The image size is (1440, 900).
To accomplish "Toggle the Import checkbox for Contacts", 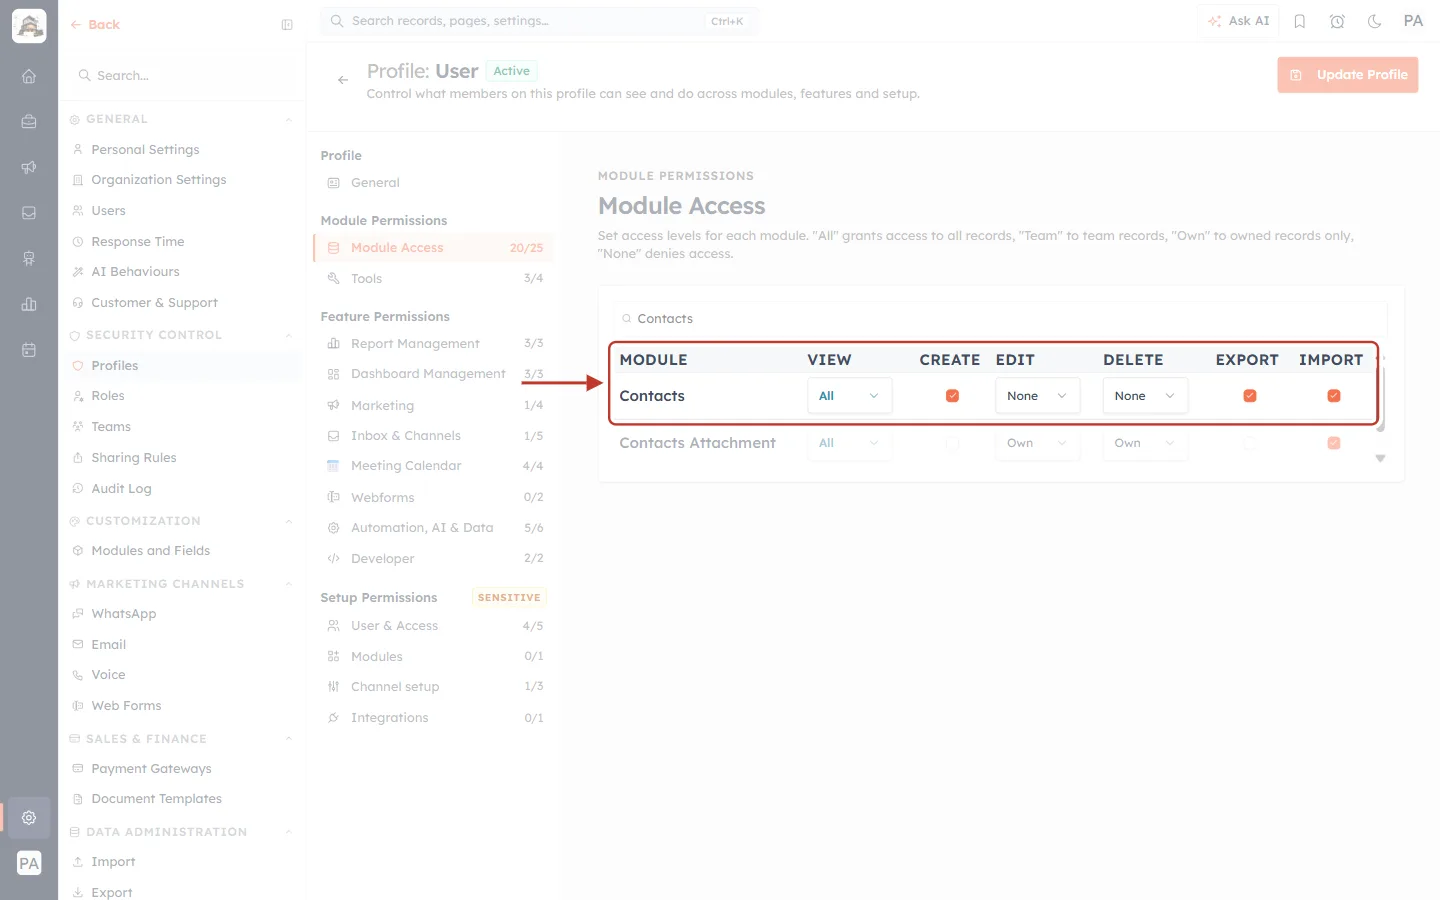I will [x=1333, y=396].
